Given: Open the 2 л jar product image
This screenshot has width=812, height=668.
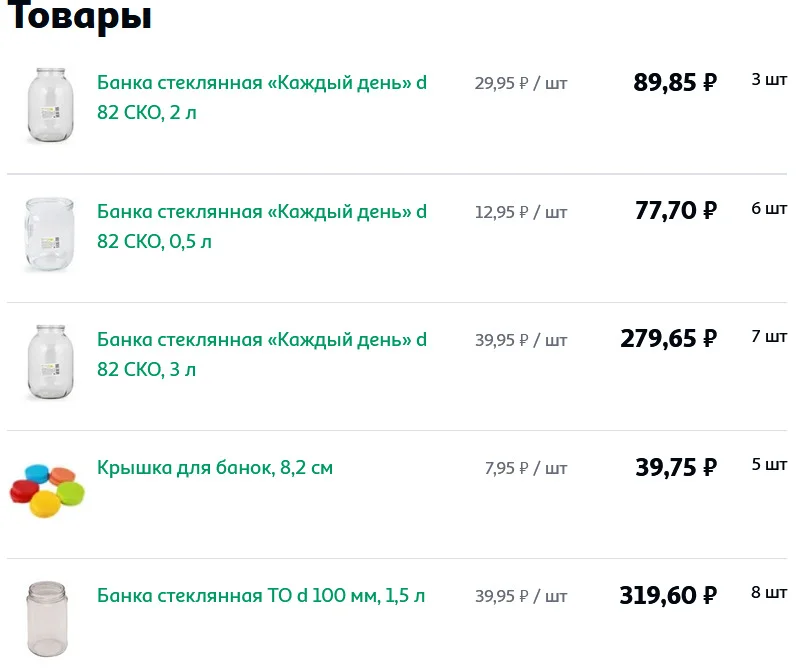Looking at the screenshot, I should click(48, 103).
